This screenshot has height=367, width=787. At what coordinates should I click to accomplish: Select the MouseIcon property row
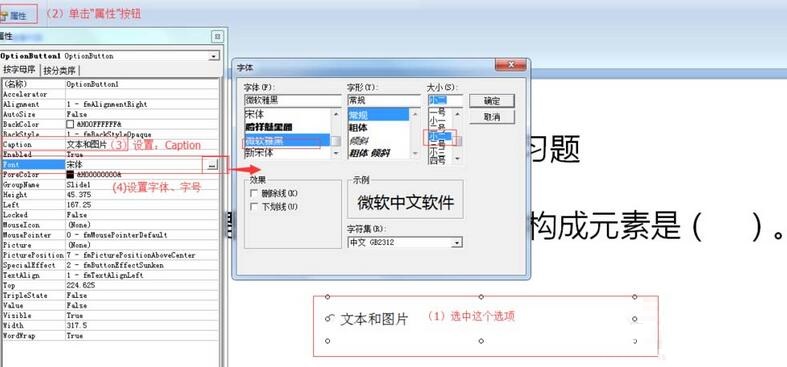click(110, 225)
